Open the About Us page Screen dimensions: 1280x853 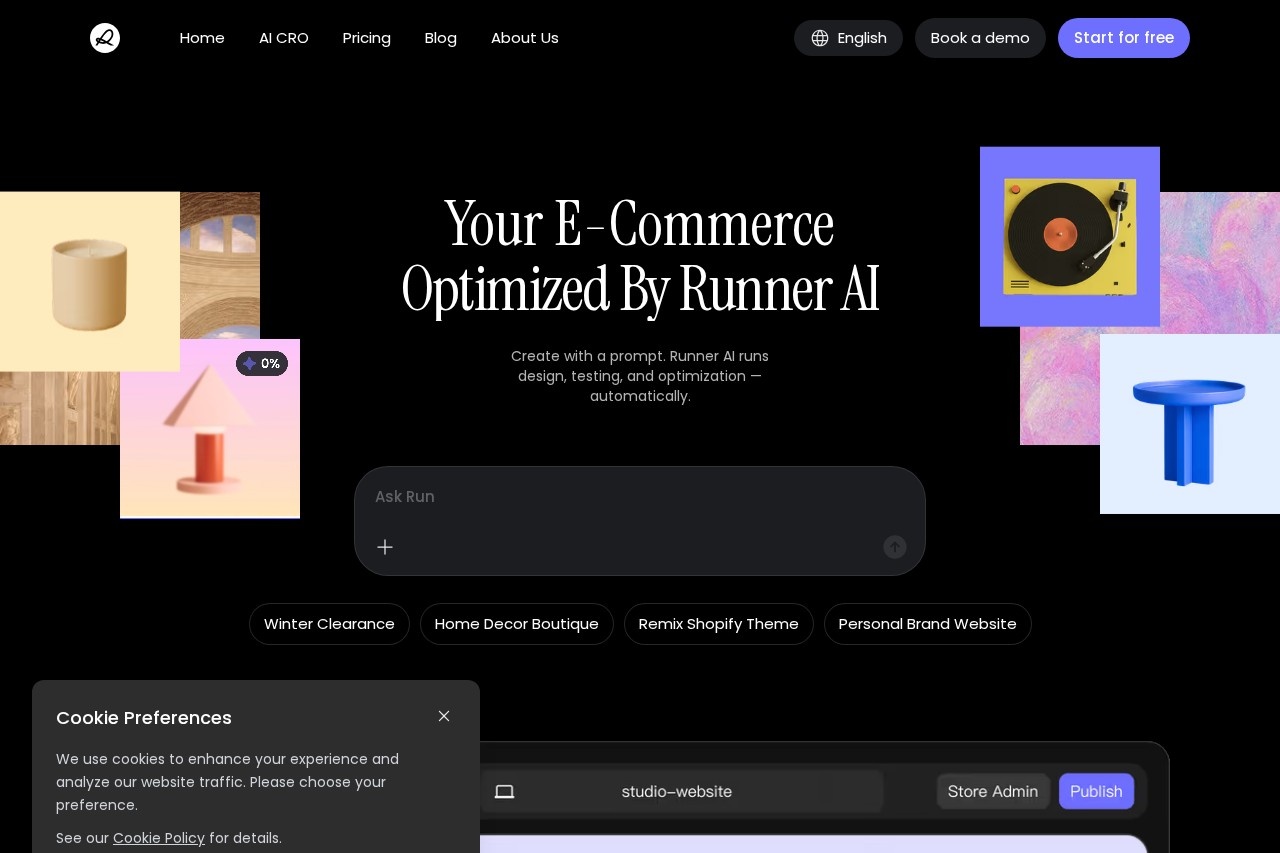(x=524, y=38)
